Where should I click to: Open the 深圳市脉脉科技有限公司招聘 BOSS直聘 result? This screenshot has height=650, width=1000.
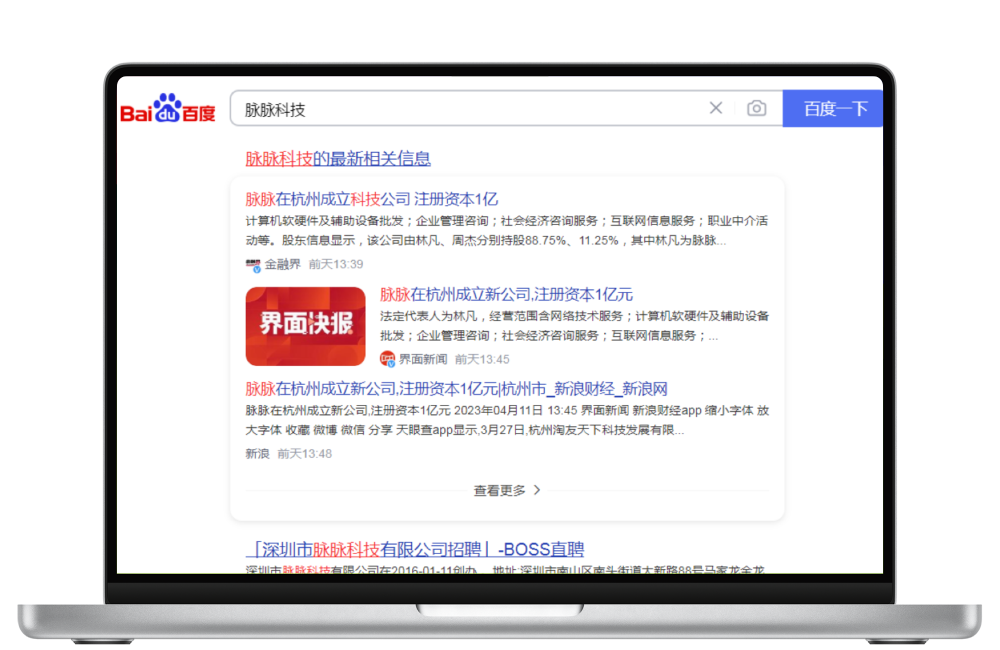click(414, 549)
